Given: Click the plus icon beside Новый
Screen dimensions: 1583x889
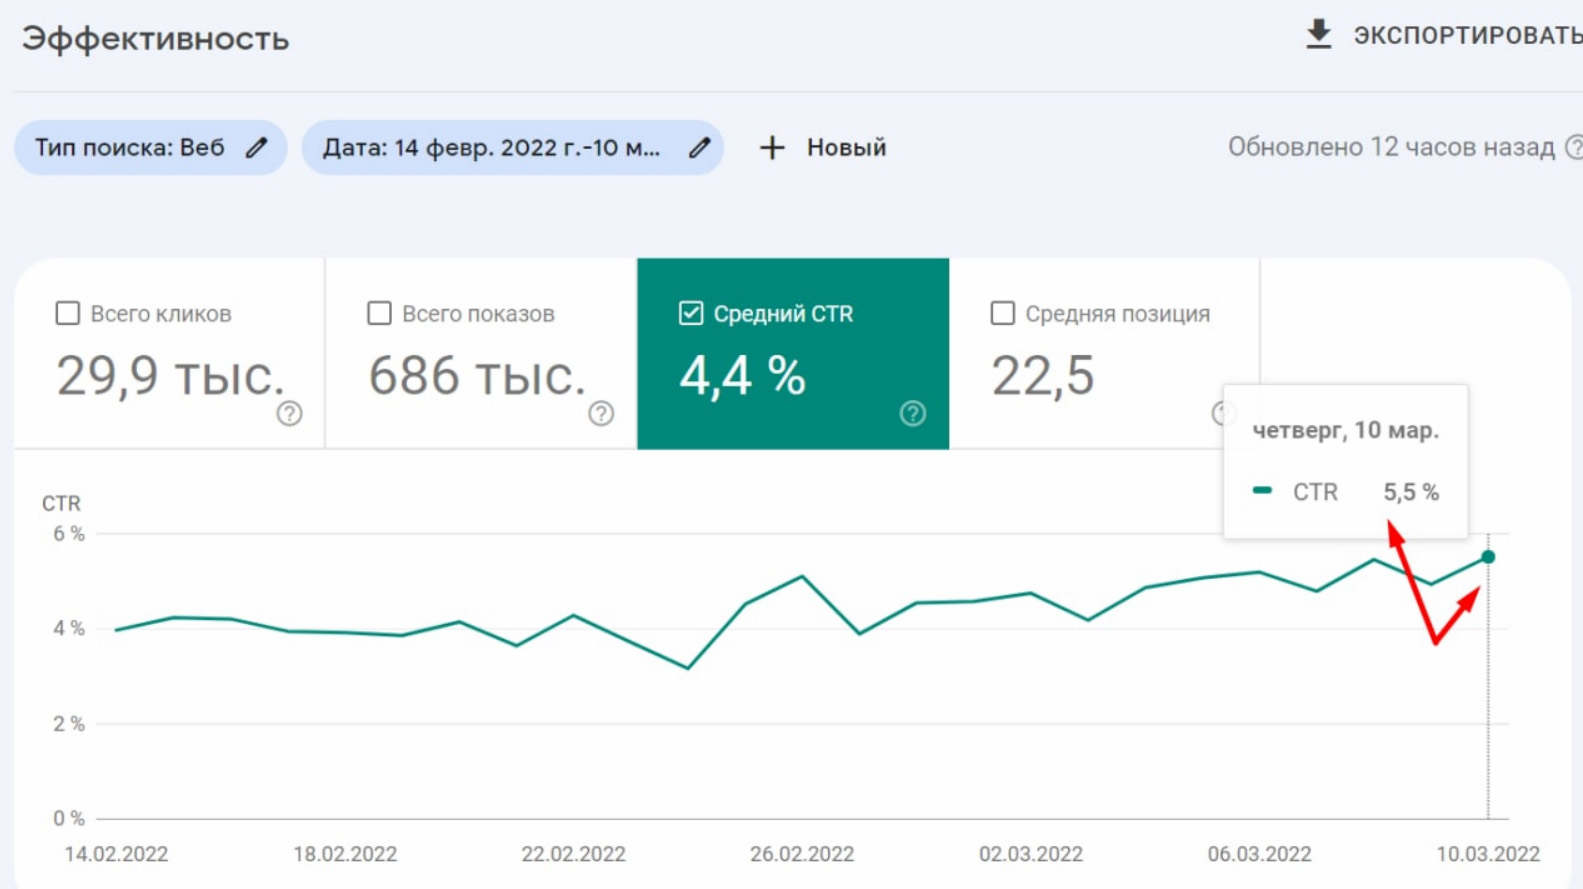Looking at the screenshot, I should 771,148.
